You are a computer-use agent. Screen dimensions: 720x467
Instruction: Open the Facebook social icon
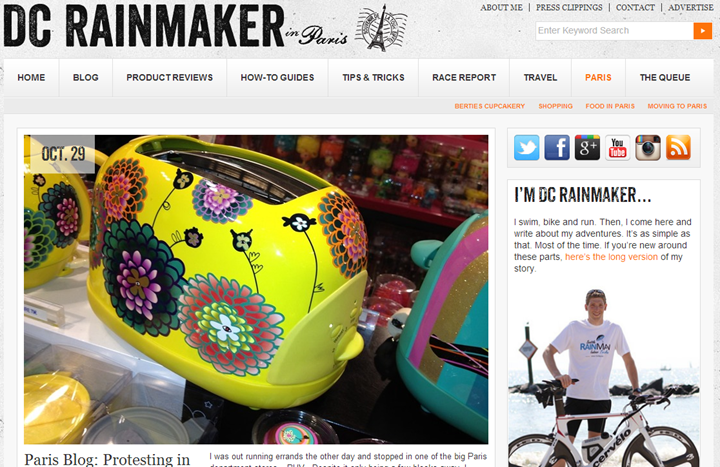557,148
